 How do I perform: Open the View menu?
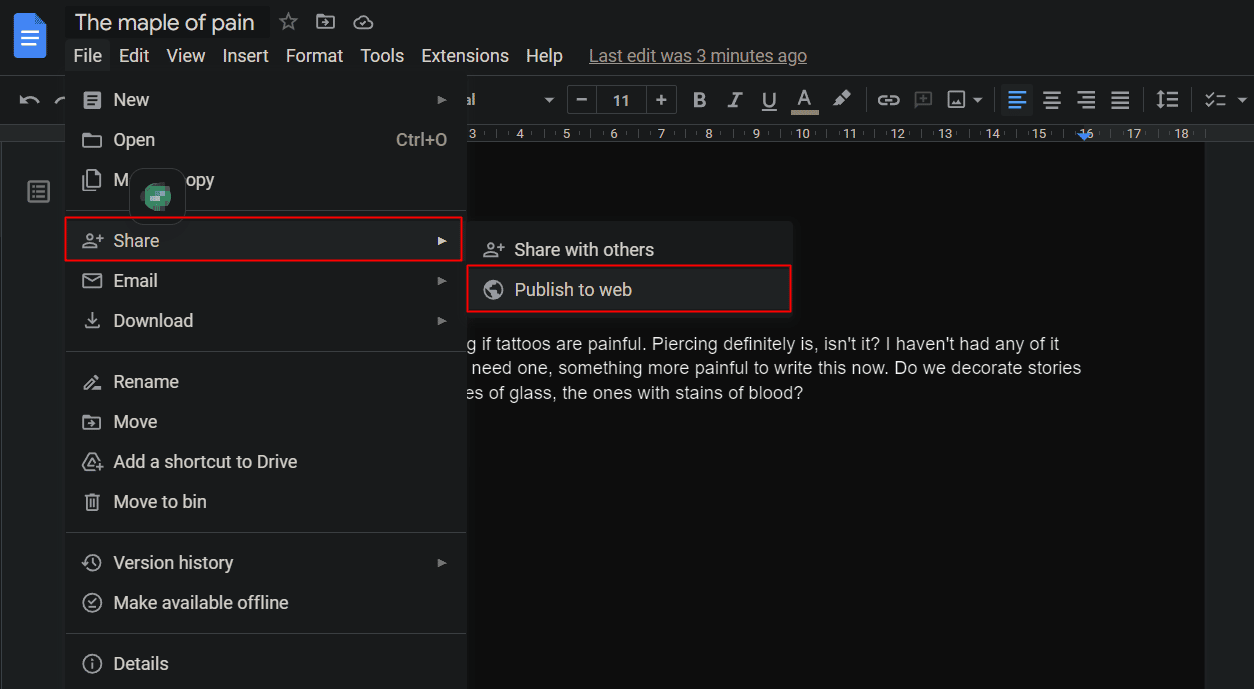(186, 56)
